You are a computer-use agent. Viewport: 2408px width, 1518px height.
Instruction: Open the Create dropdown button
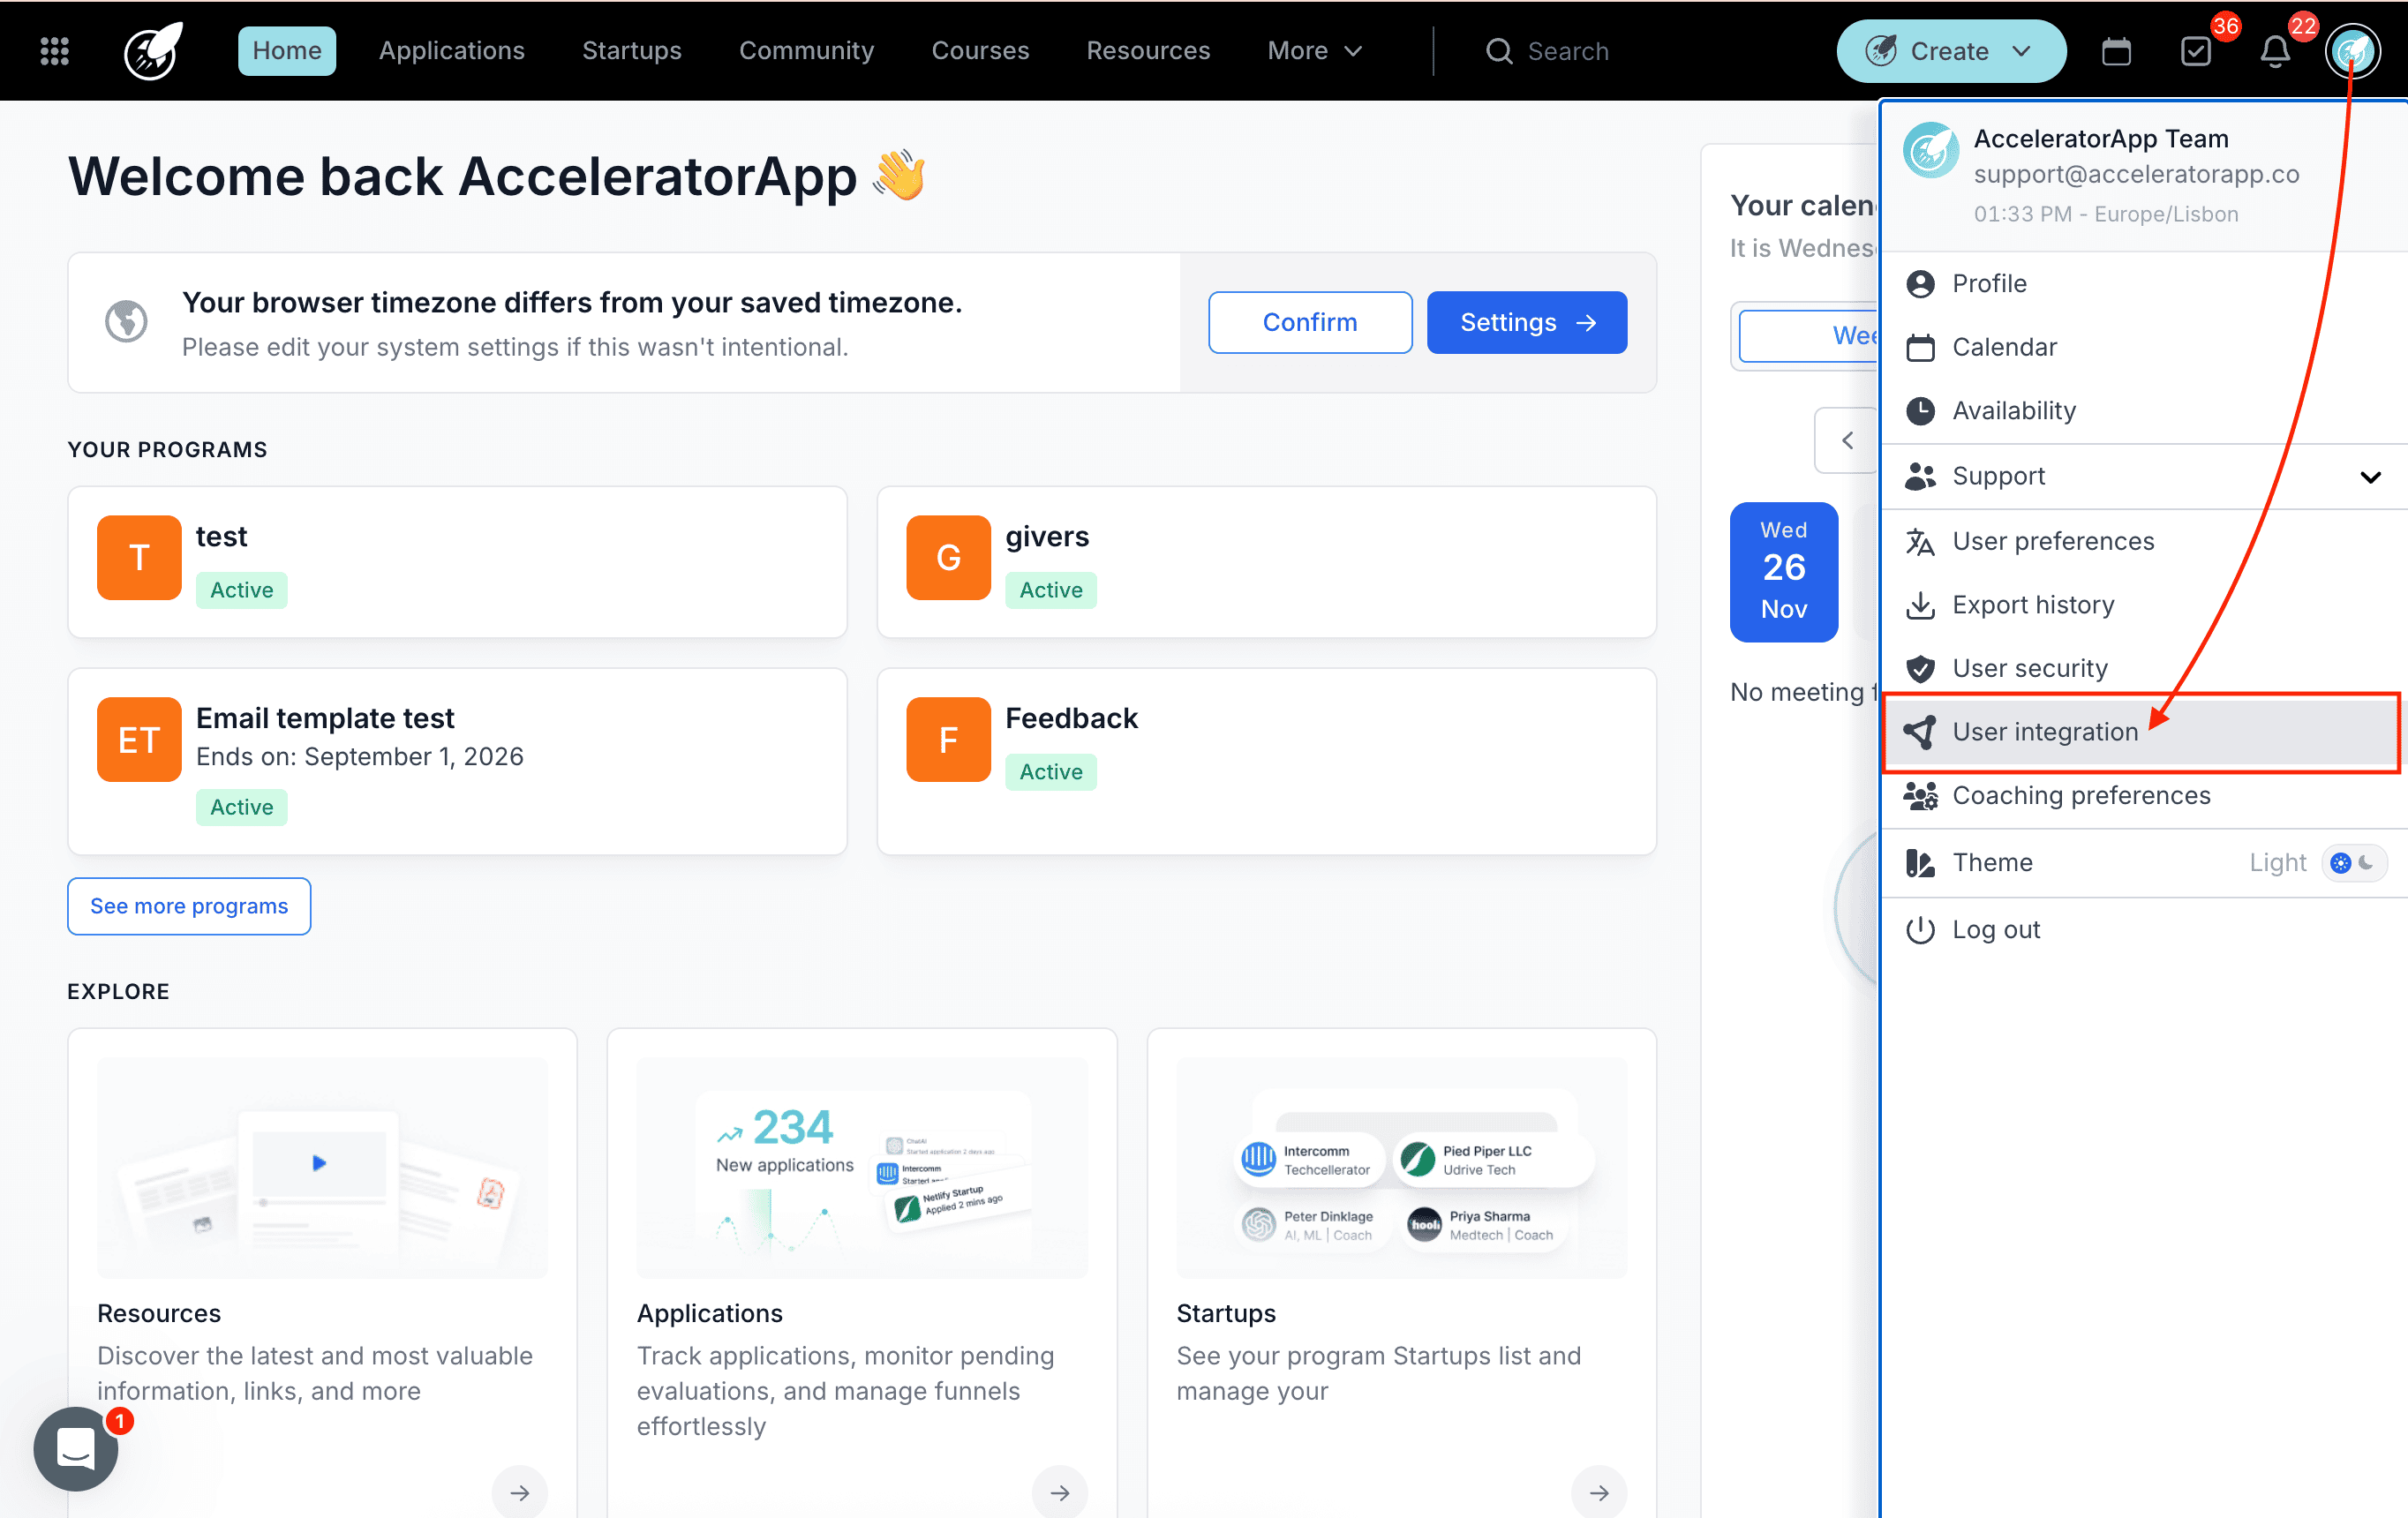tap(1950, 51)
